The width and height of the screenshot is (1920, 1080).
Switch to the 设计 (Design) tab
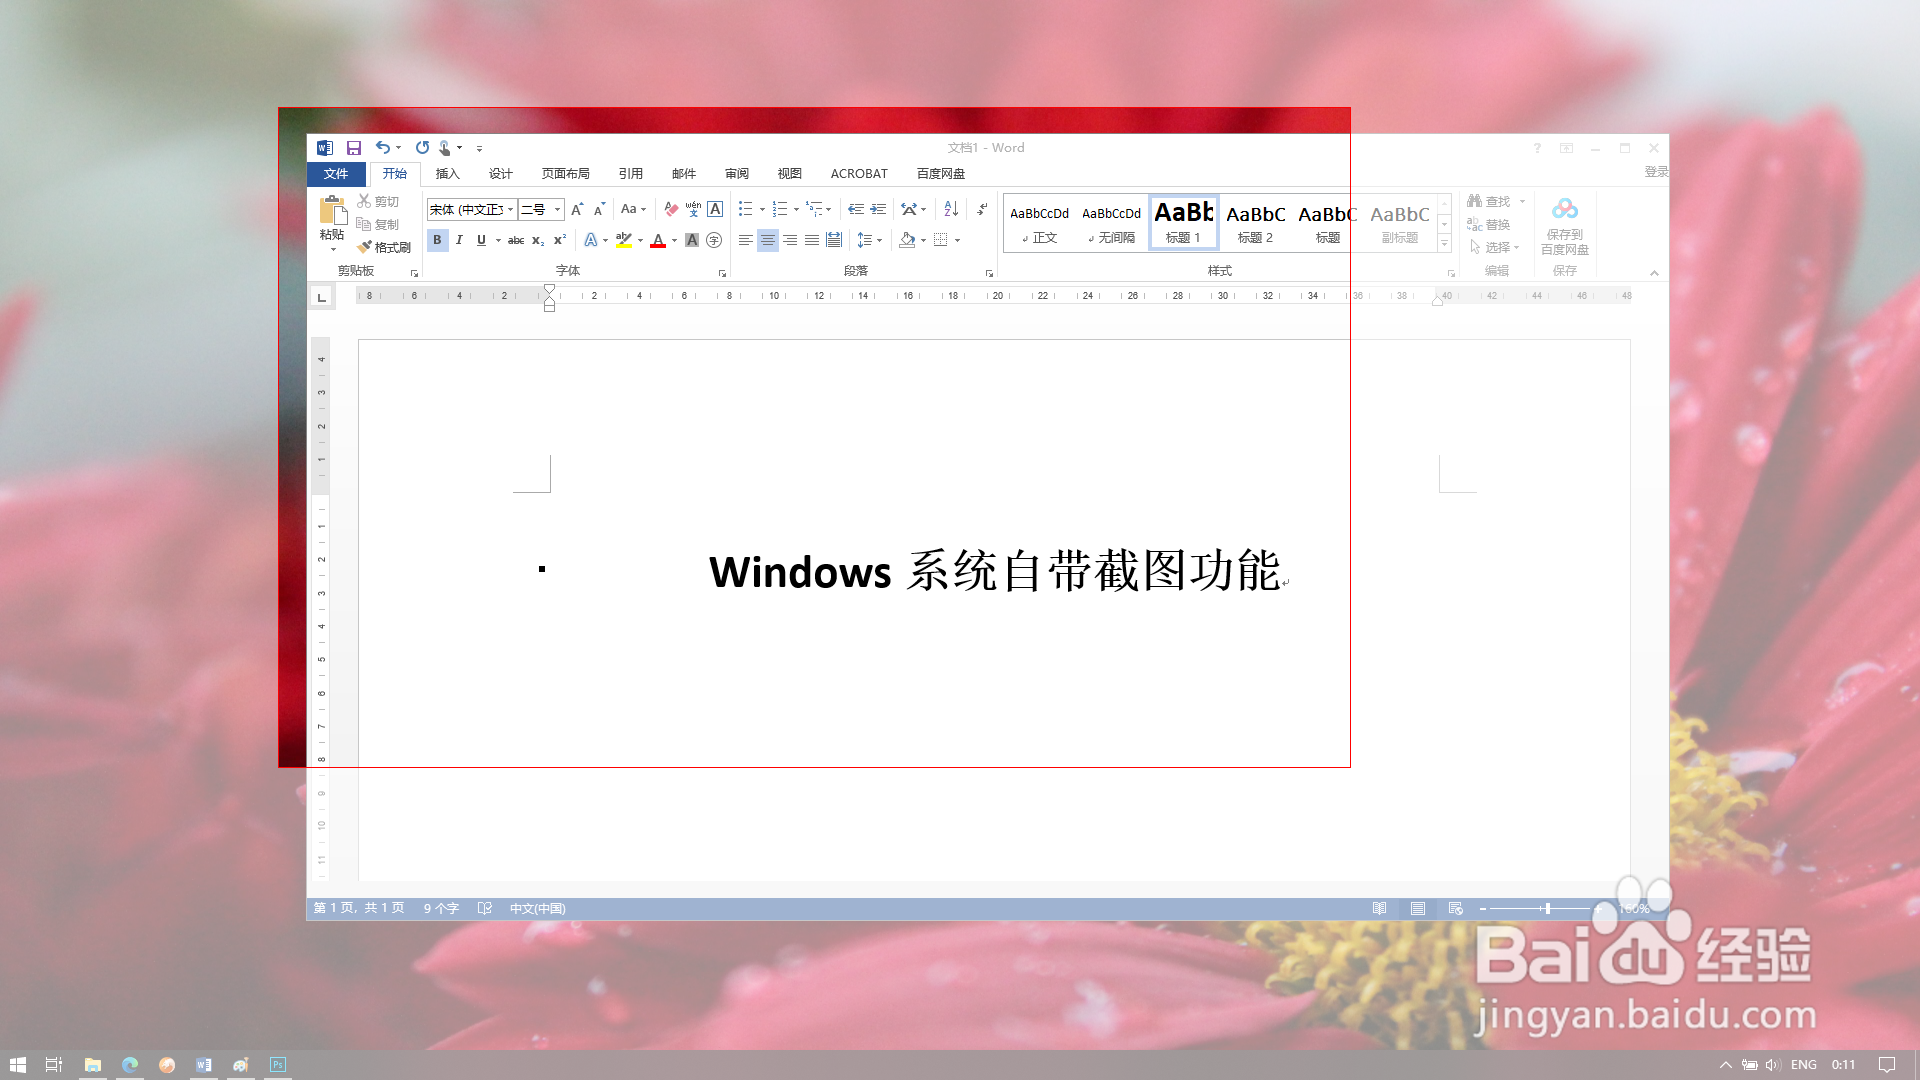click(x=501, y=174)
